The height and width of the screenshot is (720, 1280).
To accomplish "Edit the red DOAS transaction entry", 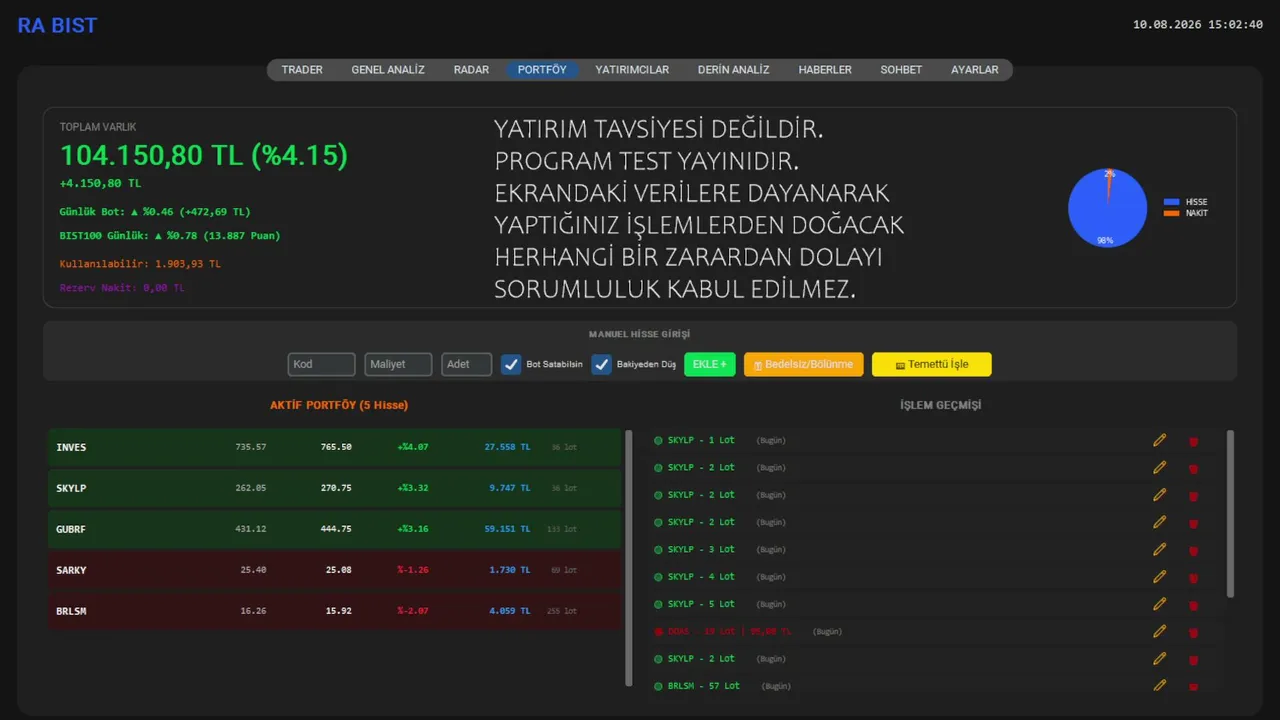I will (1160, 631).
